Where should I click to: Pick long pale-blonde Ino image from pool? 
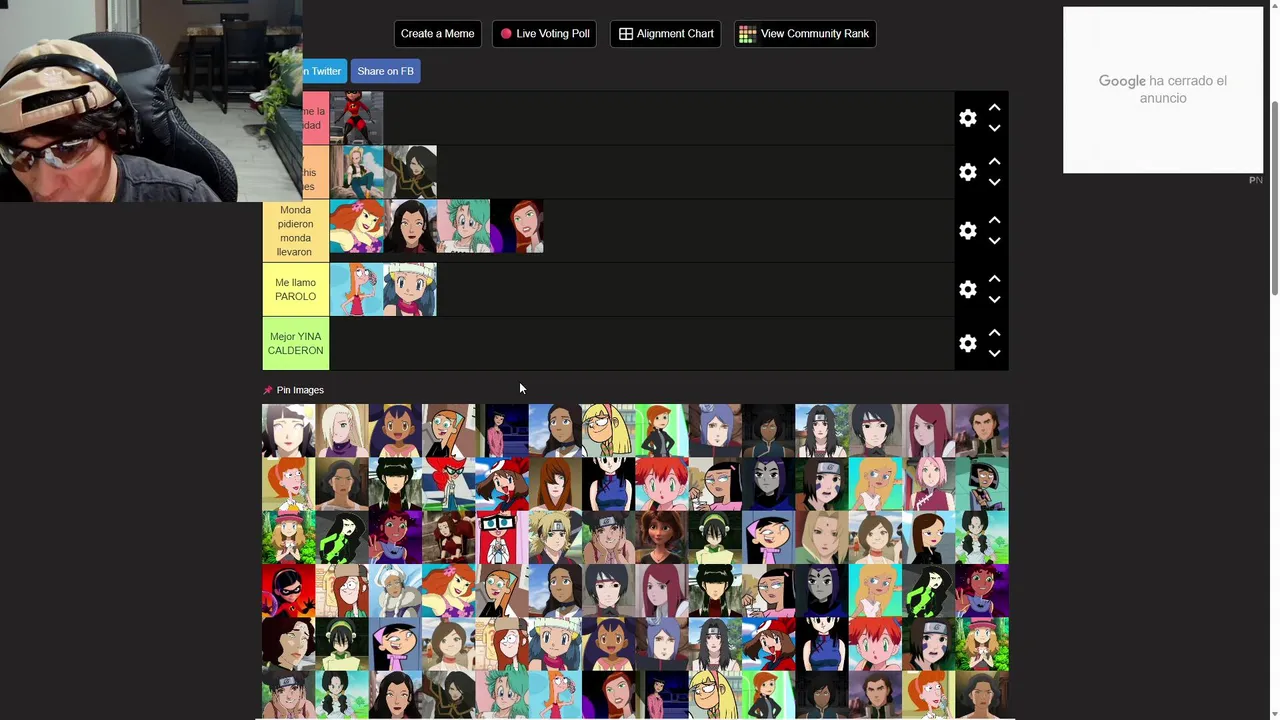342,430
